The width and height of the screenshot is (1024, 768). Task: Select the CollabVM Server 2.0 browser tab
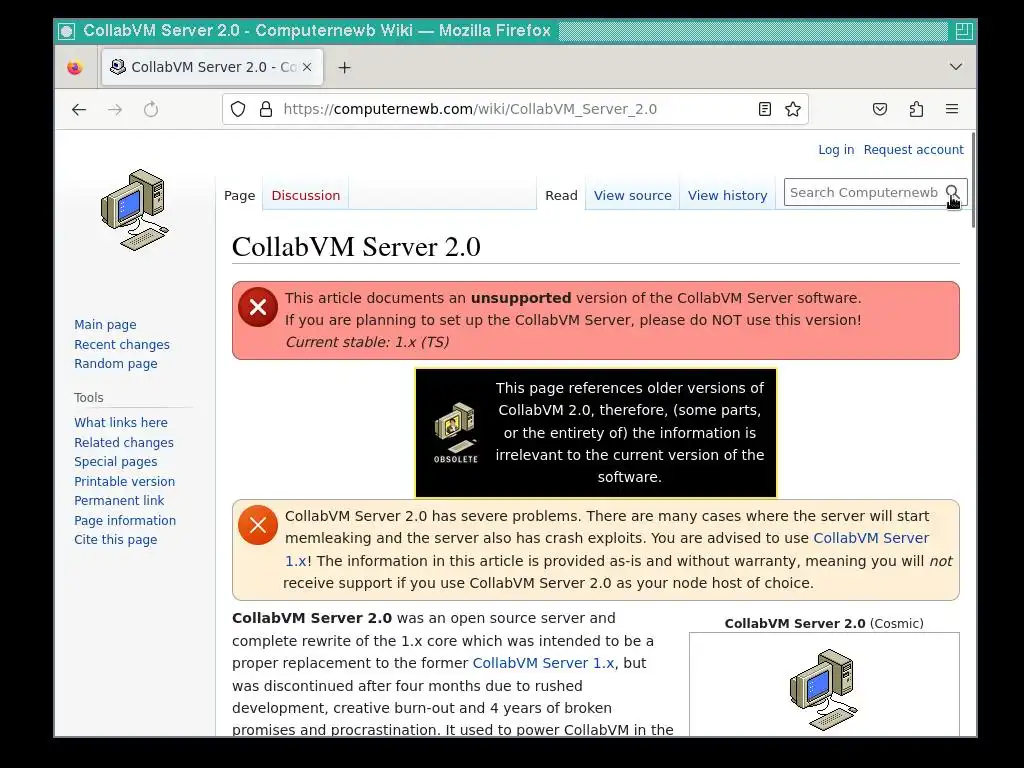pyautogui.click(x=212, y=67)
